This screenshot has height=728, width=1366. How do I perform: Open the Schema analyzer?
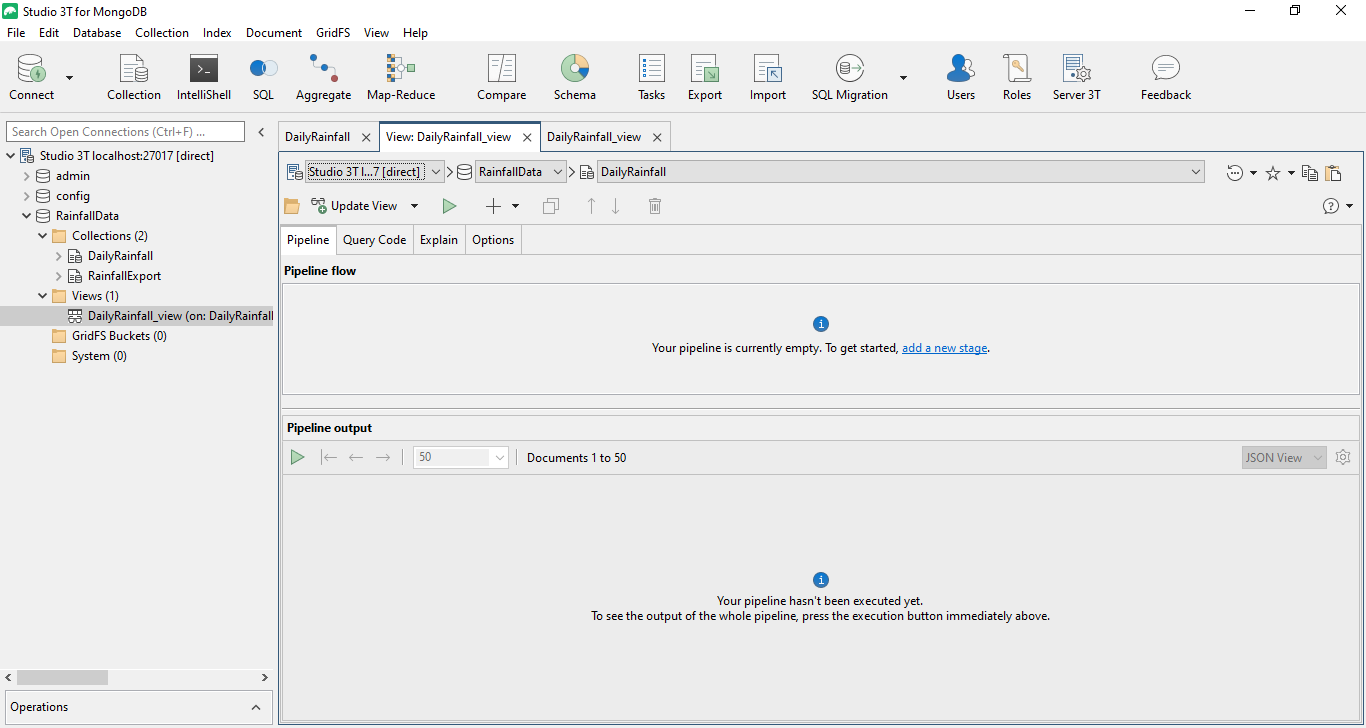pos(575,77)
